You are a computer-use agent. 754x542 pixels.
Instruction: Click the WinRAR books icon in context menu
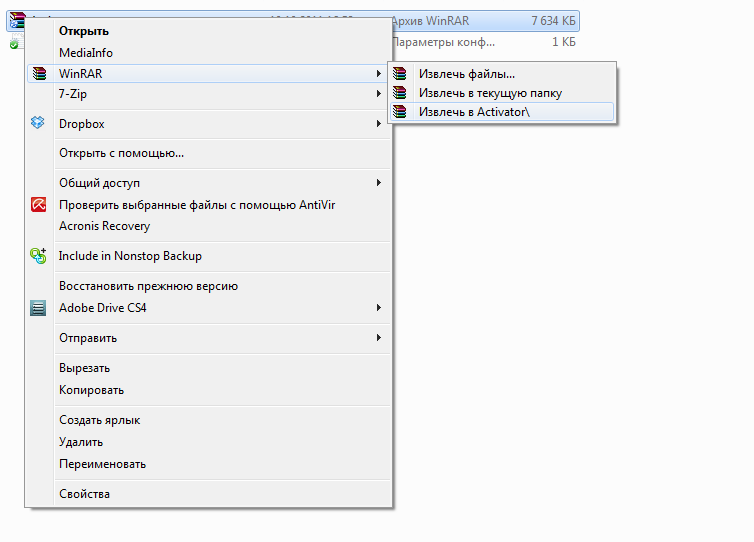(x=39, y=74)
